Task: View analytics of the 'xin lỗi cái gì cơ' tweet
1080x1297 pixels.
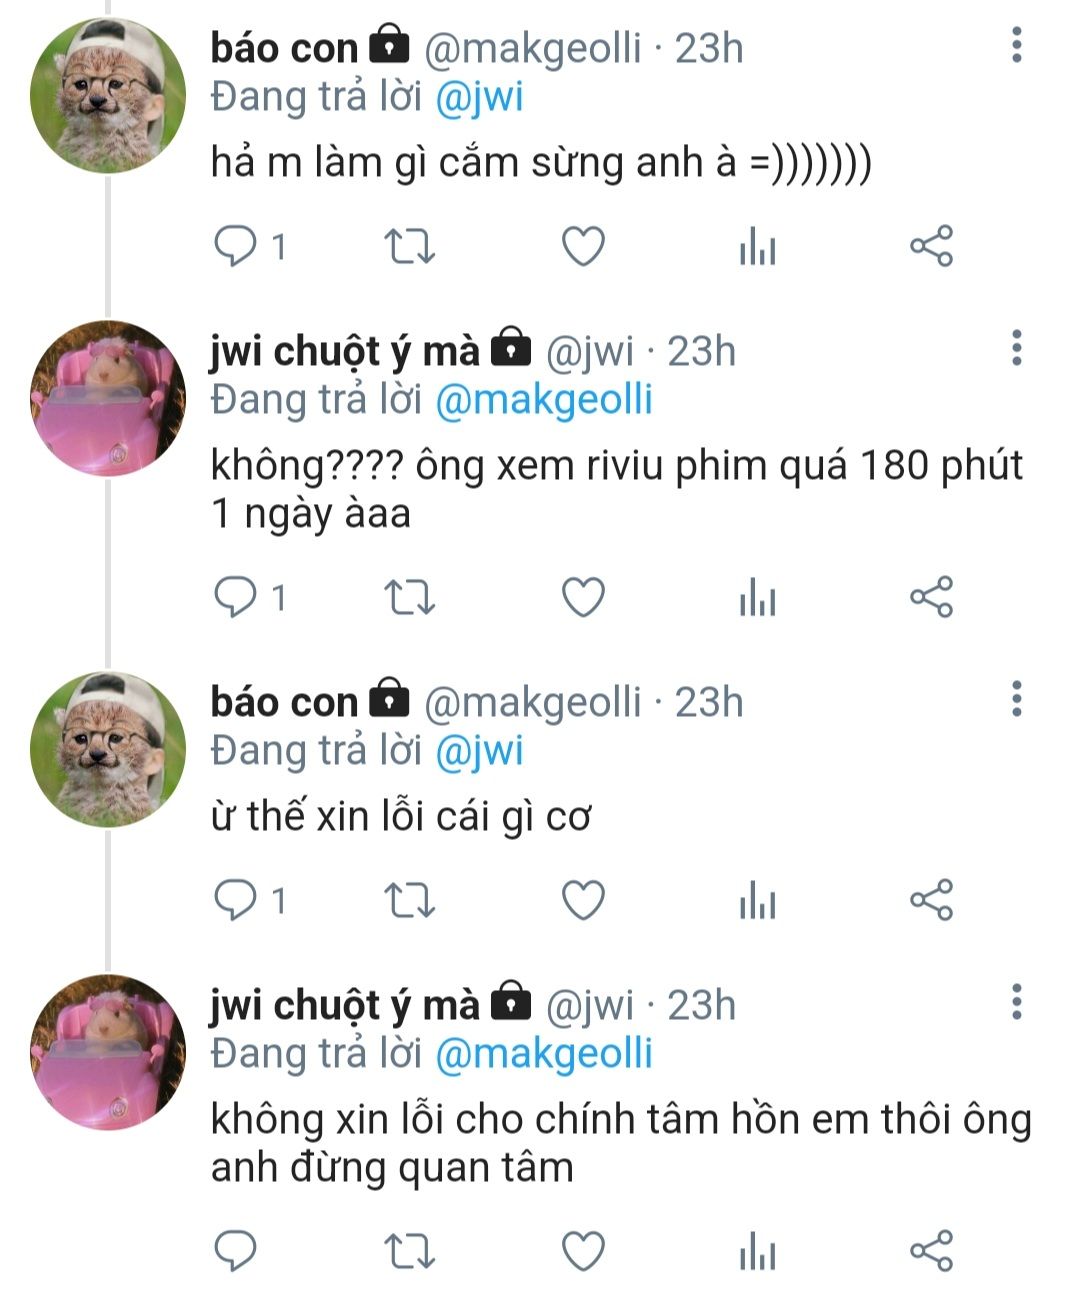Action: pyautogui.click(x=757, y=901)
